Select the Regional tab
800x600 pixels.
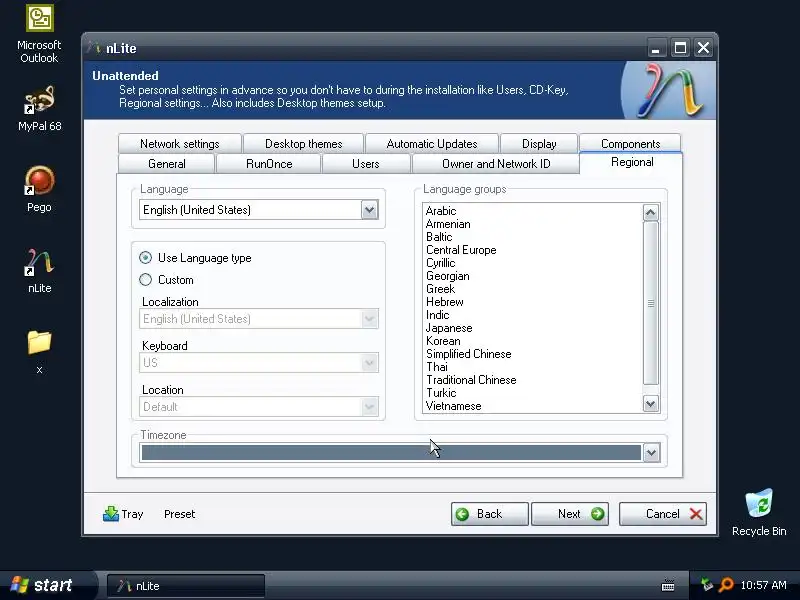click(632, 162)
